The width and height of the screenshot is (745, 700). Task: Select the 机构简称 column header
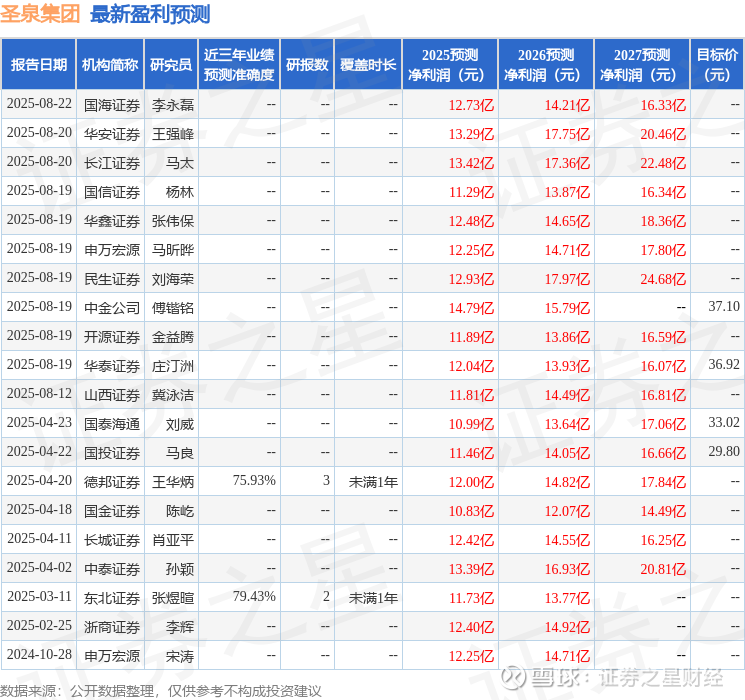[110, 65]
